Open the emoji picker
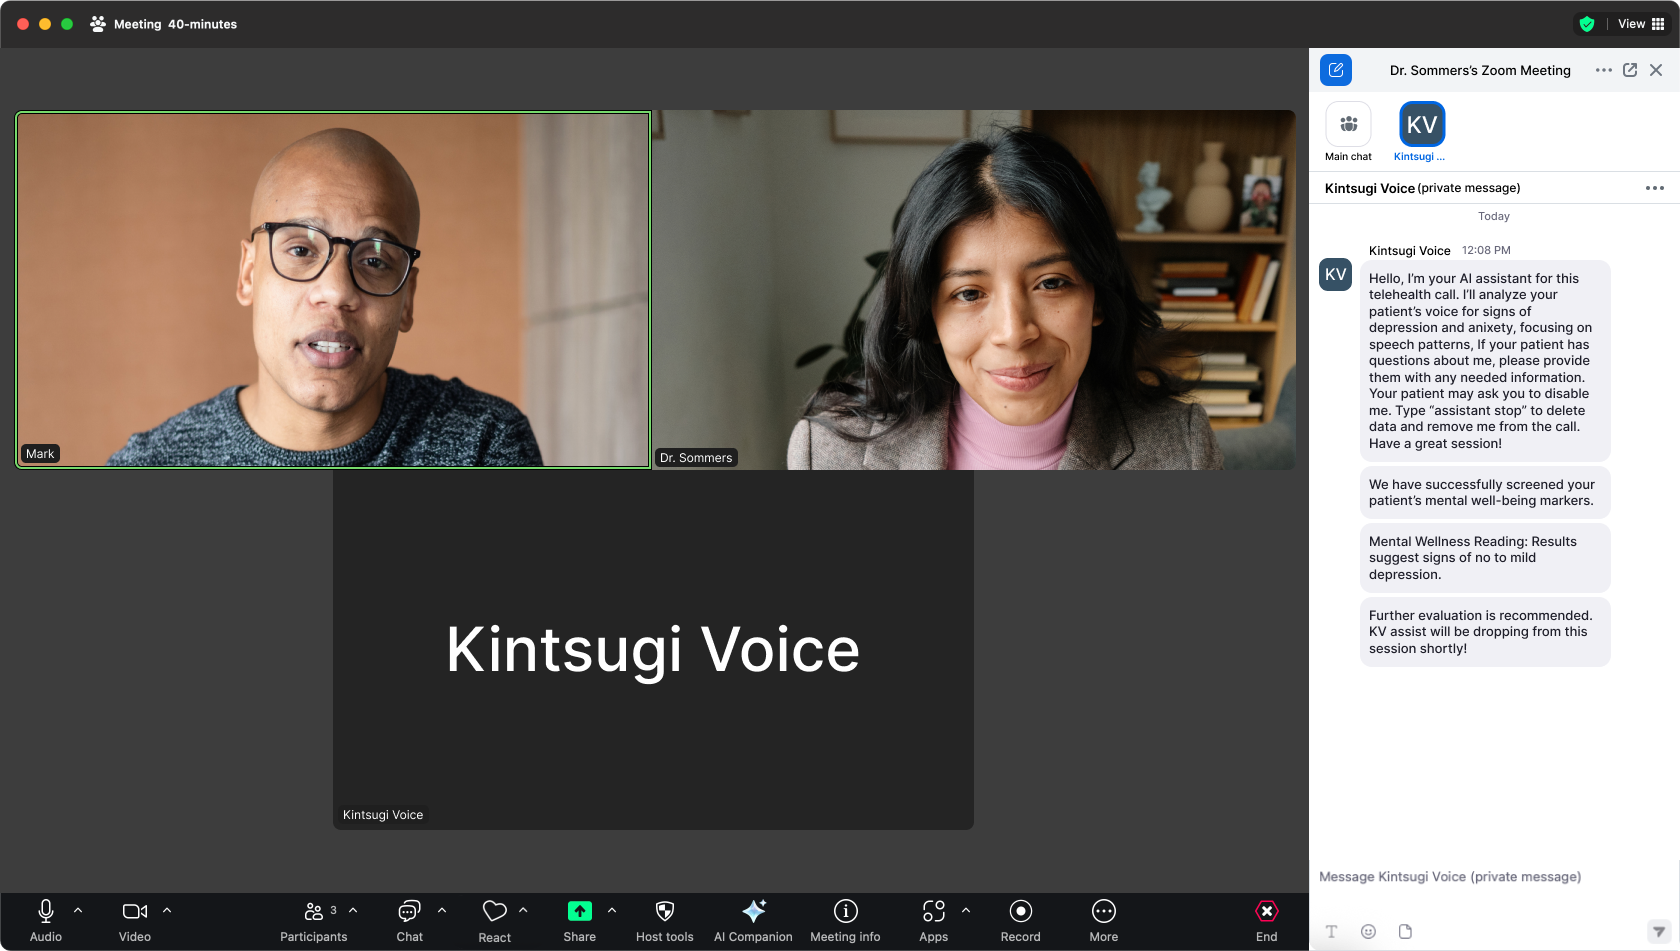 [1369, 931]
